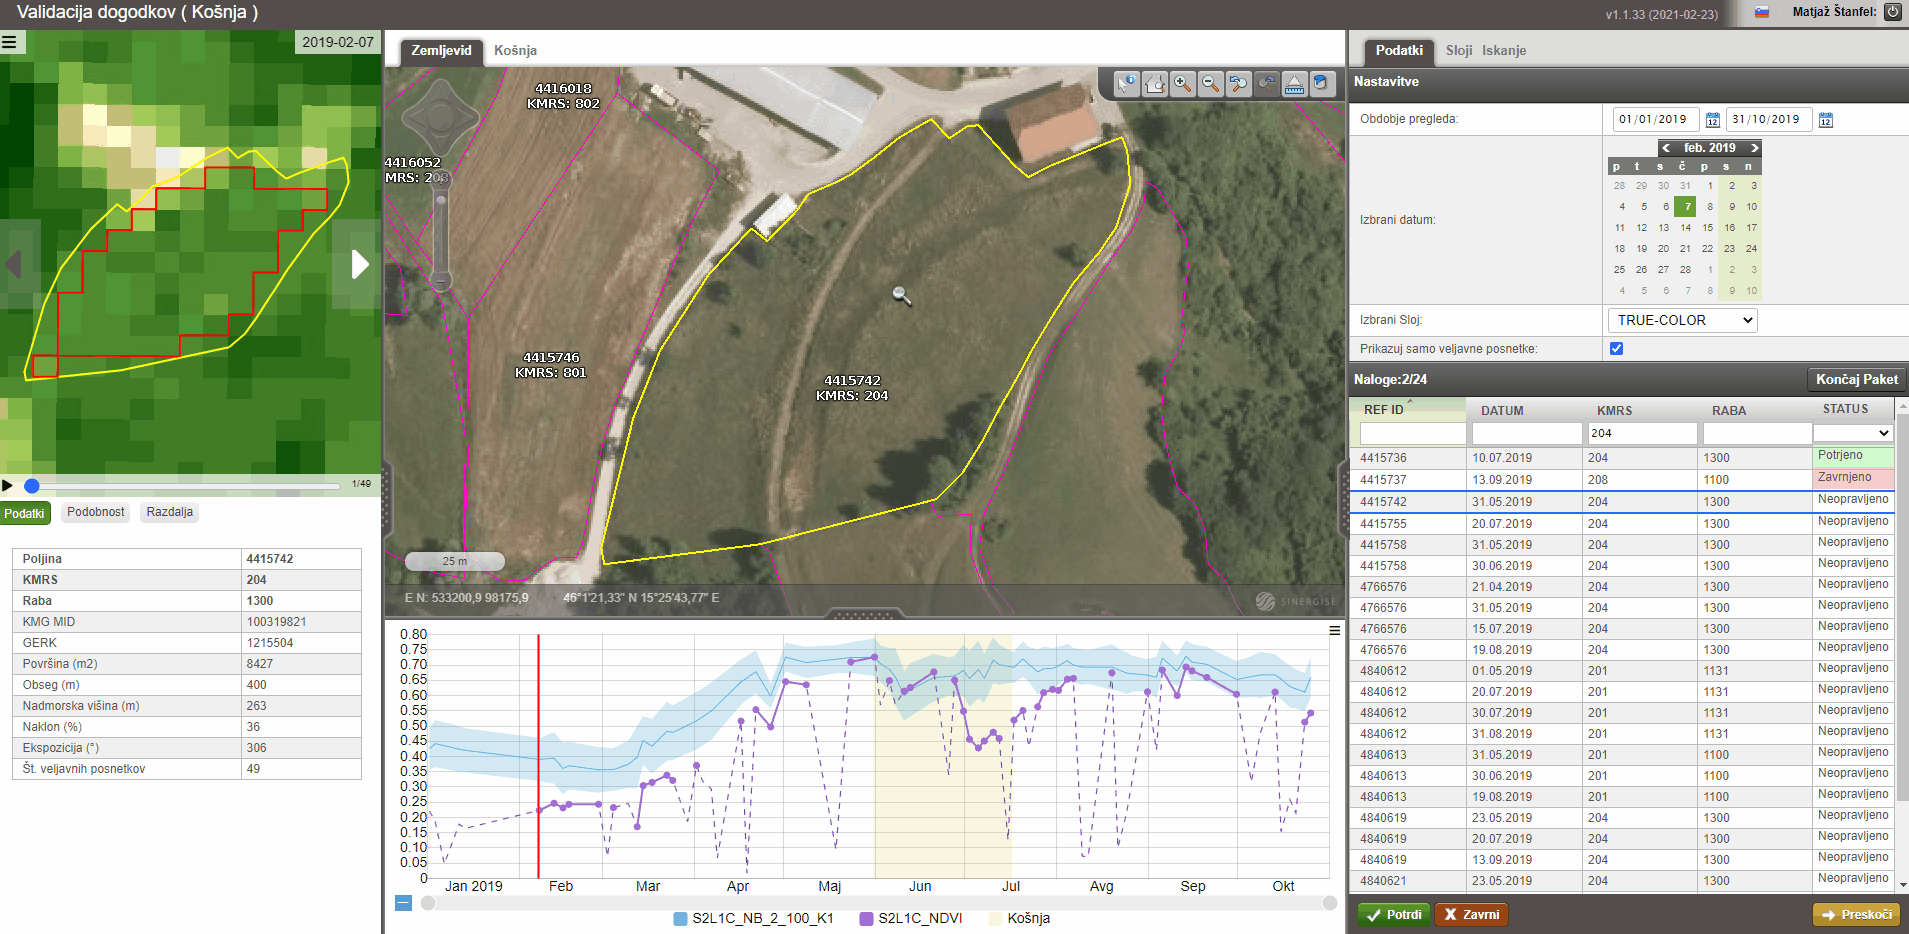
Task: Sort table by RABA column header
Action: point(1728,410)
